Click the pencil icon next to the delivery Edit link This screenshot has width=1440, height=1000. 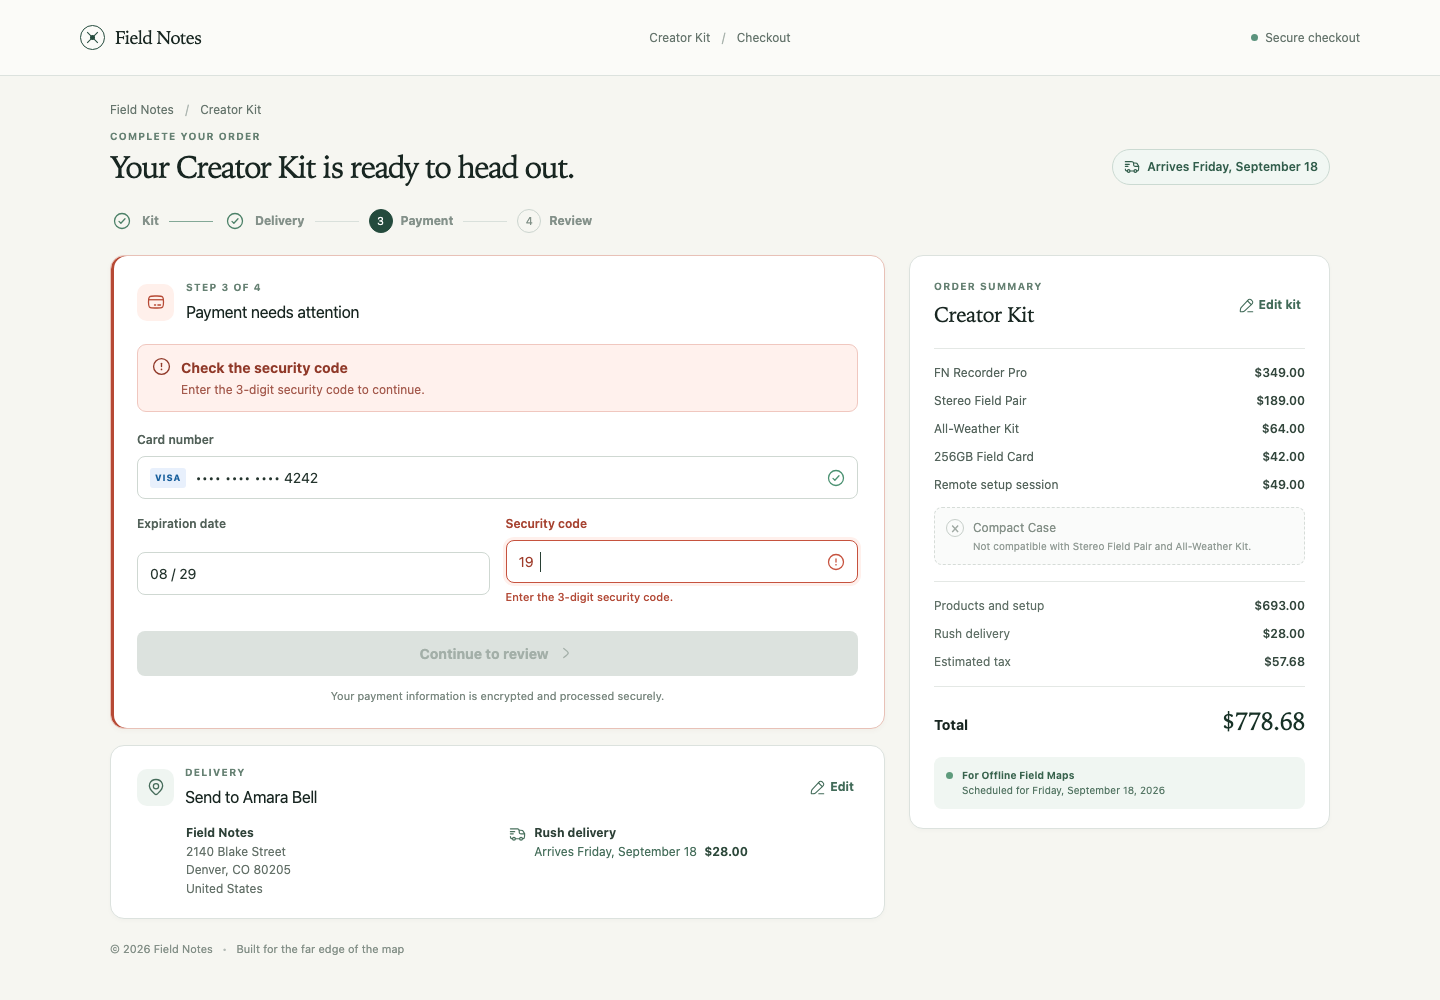[x=817, y=788]
